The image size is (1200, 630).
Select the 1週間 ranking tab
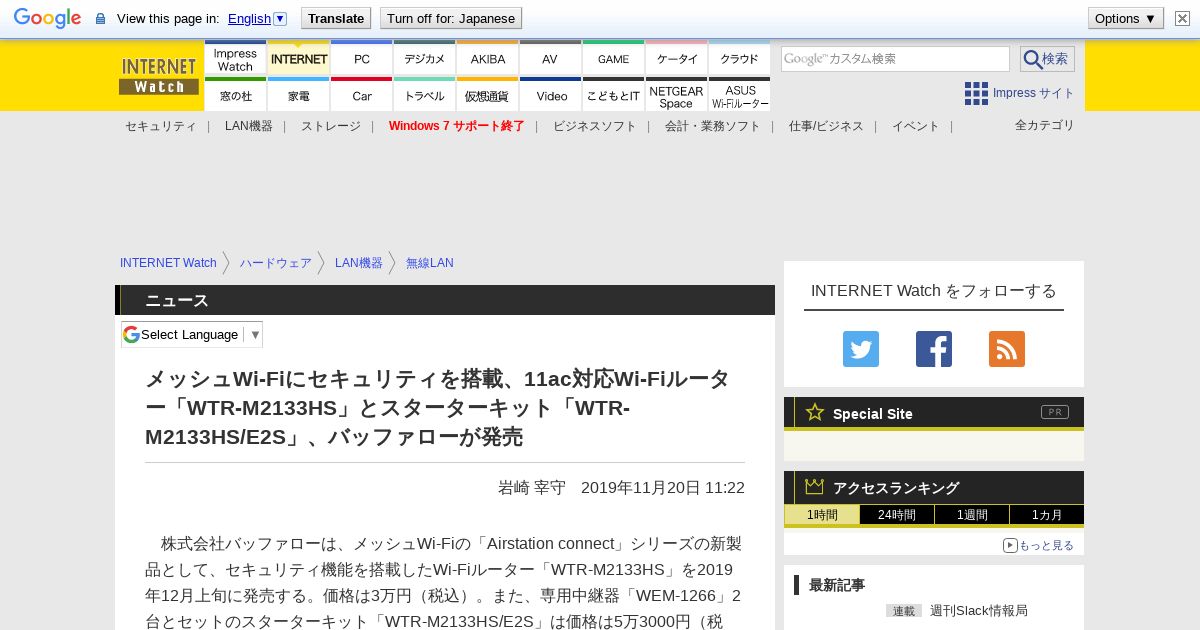[972, 515]
